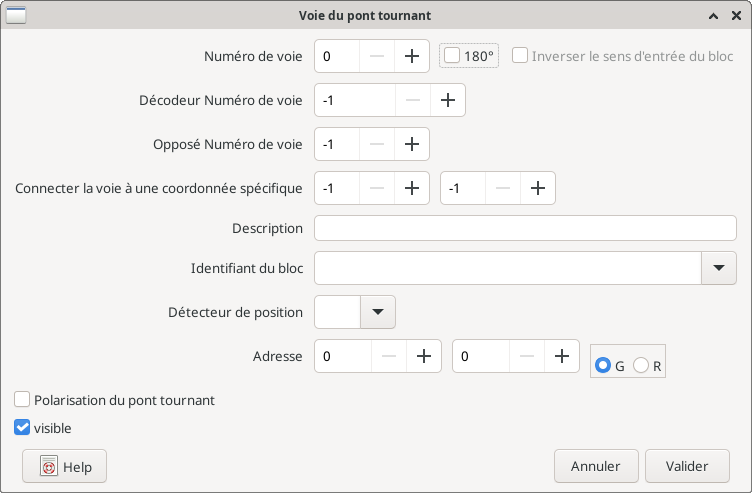Increment the second Adresse field
Image resolution: width=752 pixels, height=493 pixels.
(562, 356)
